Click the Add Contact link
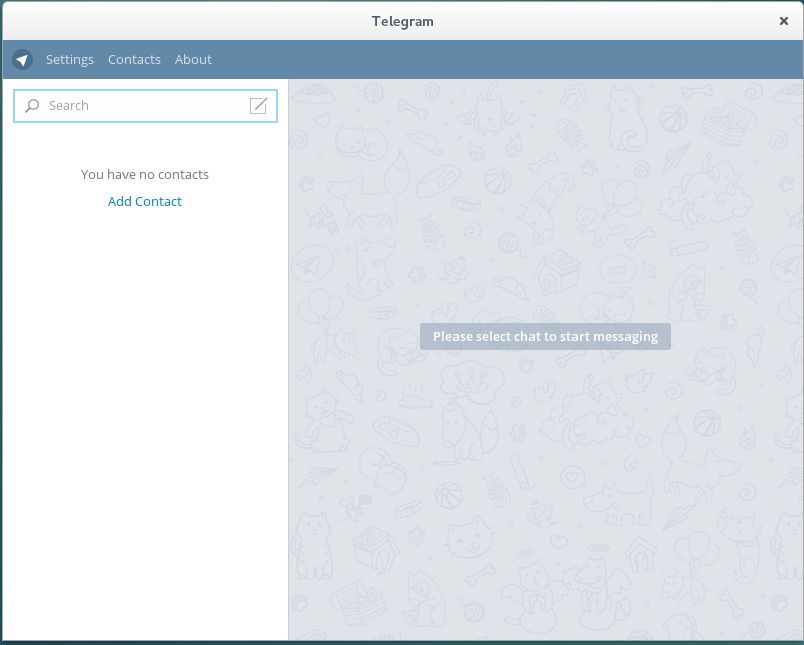804x645 pixels. [x=145, y=201]
